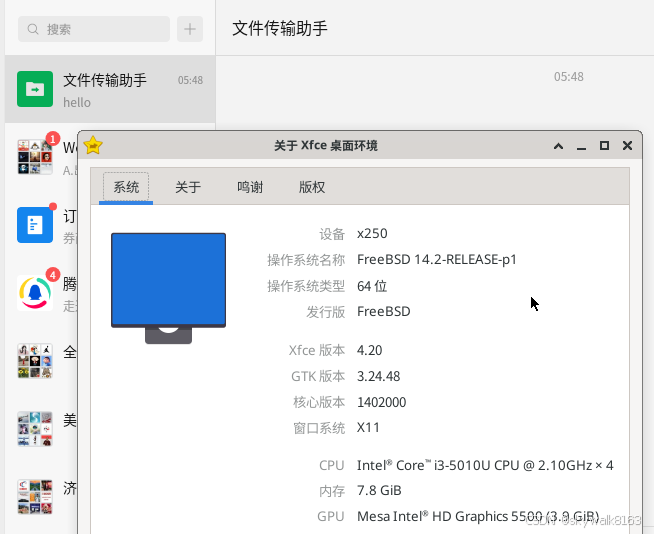Viewport: 654px width, 534px height.
Task: Click the plus button beside search
Action: (190, 29)
